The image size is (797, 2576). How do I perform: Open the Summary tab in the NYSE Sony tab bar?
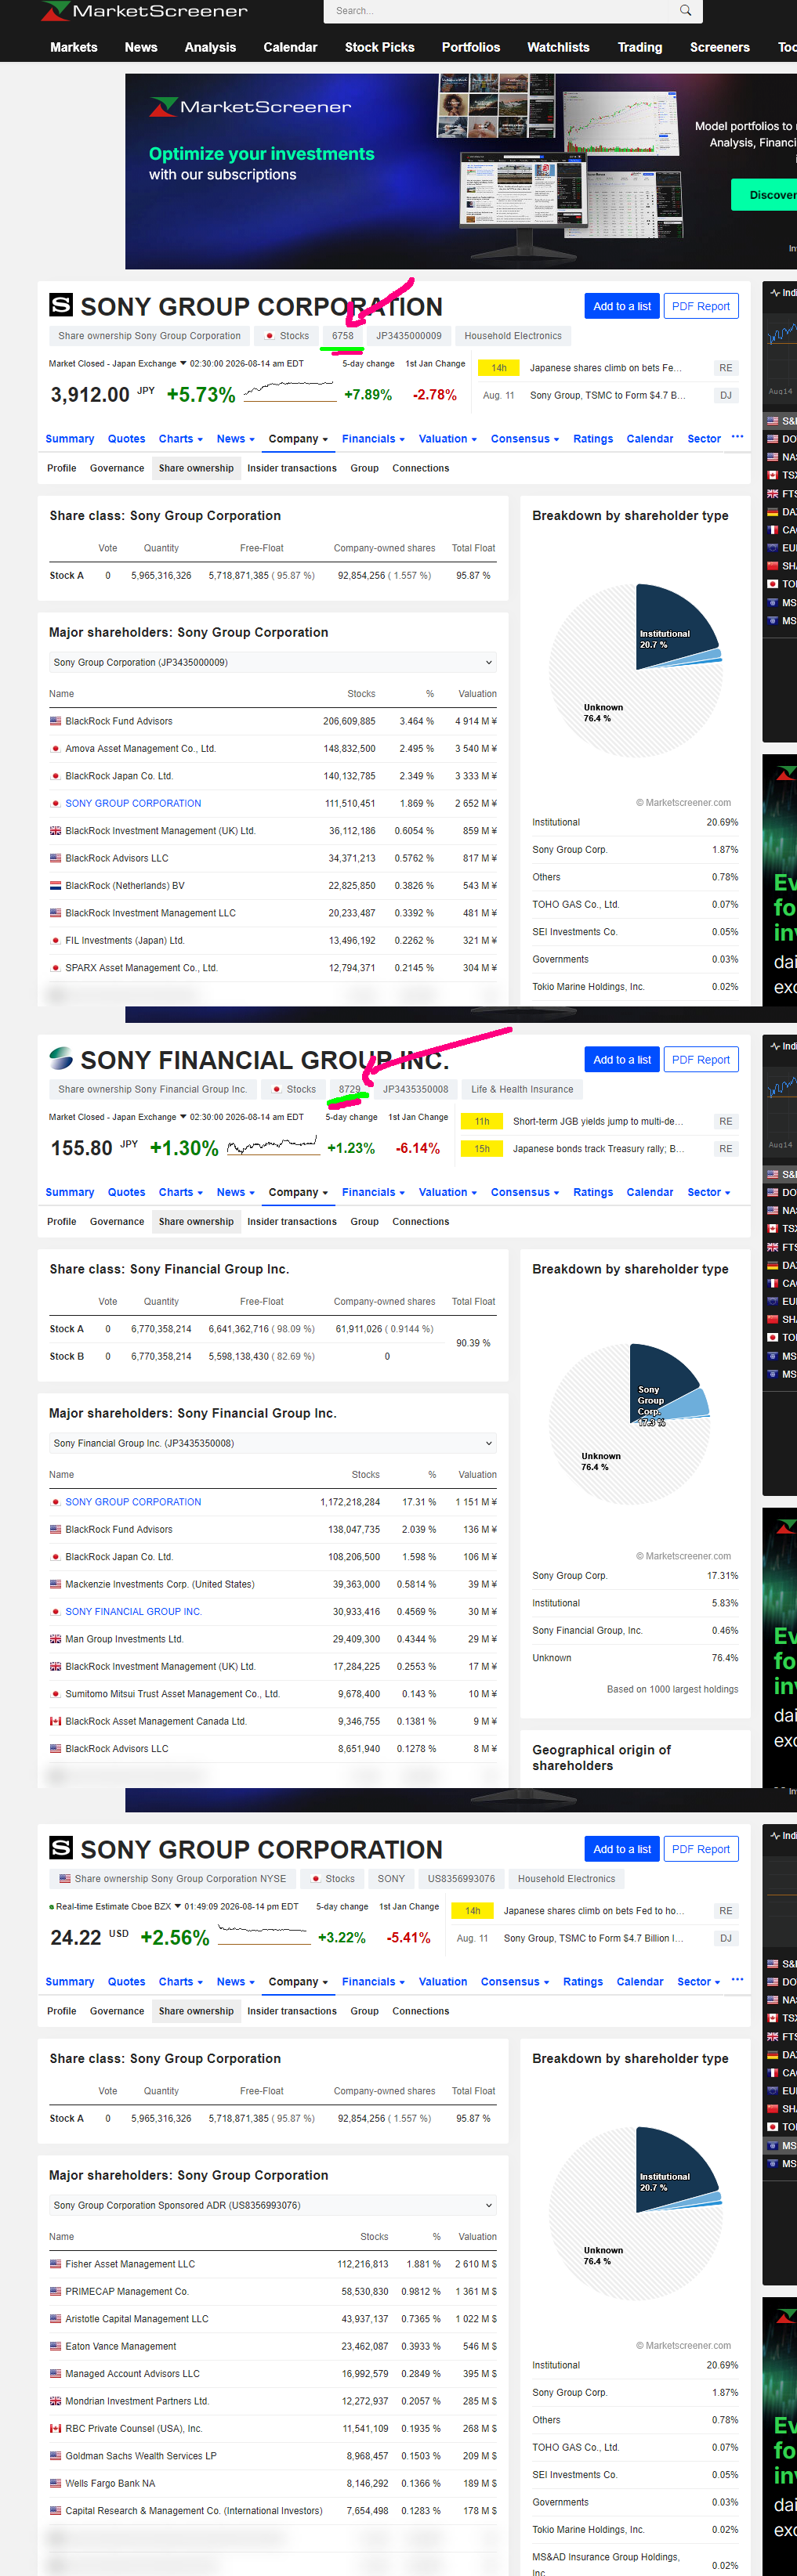(x=70, y=1982)
